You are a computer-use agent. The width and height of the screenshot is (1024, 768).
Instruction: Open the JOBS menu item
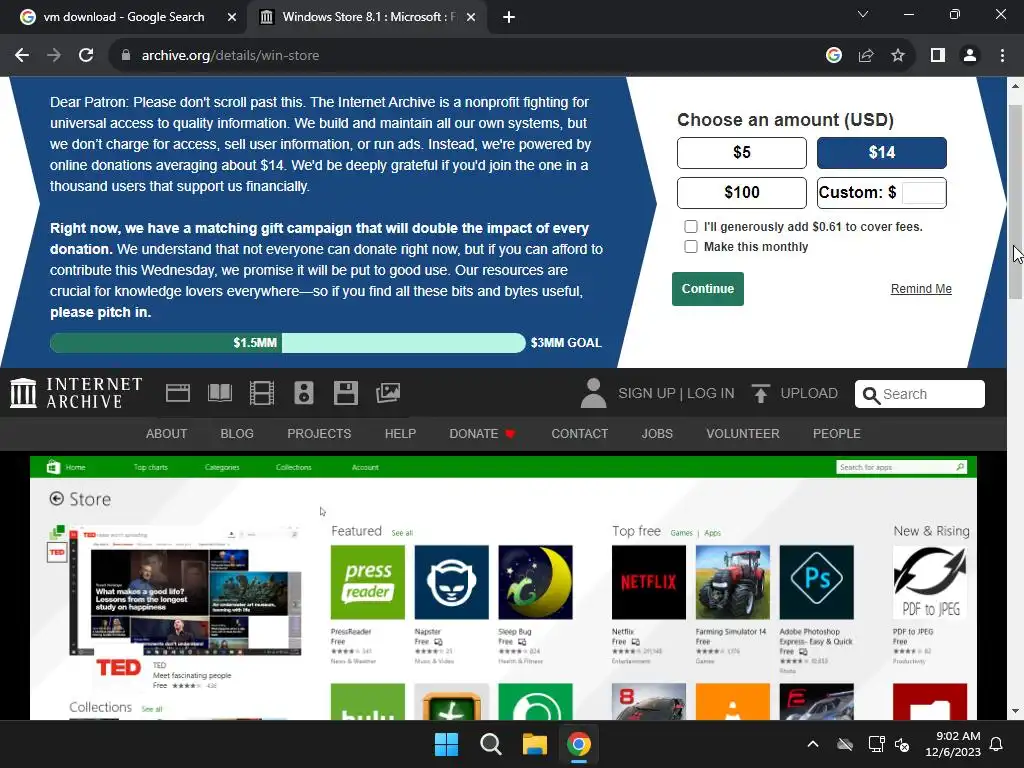point(657,434)
